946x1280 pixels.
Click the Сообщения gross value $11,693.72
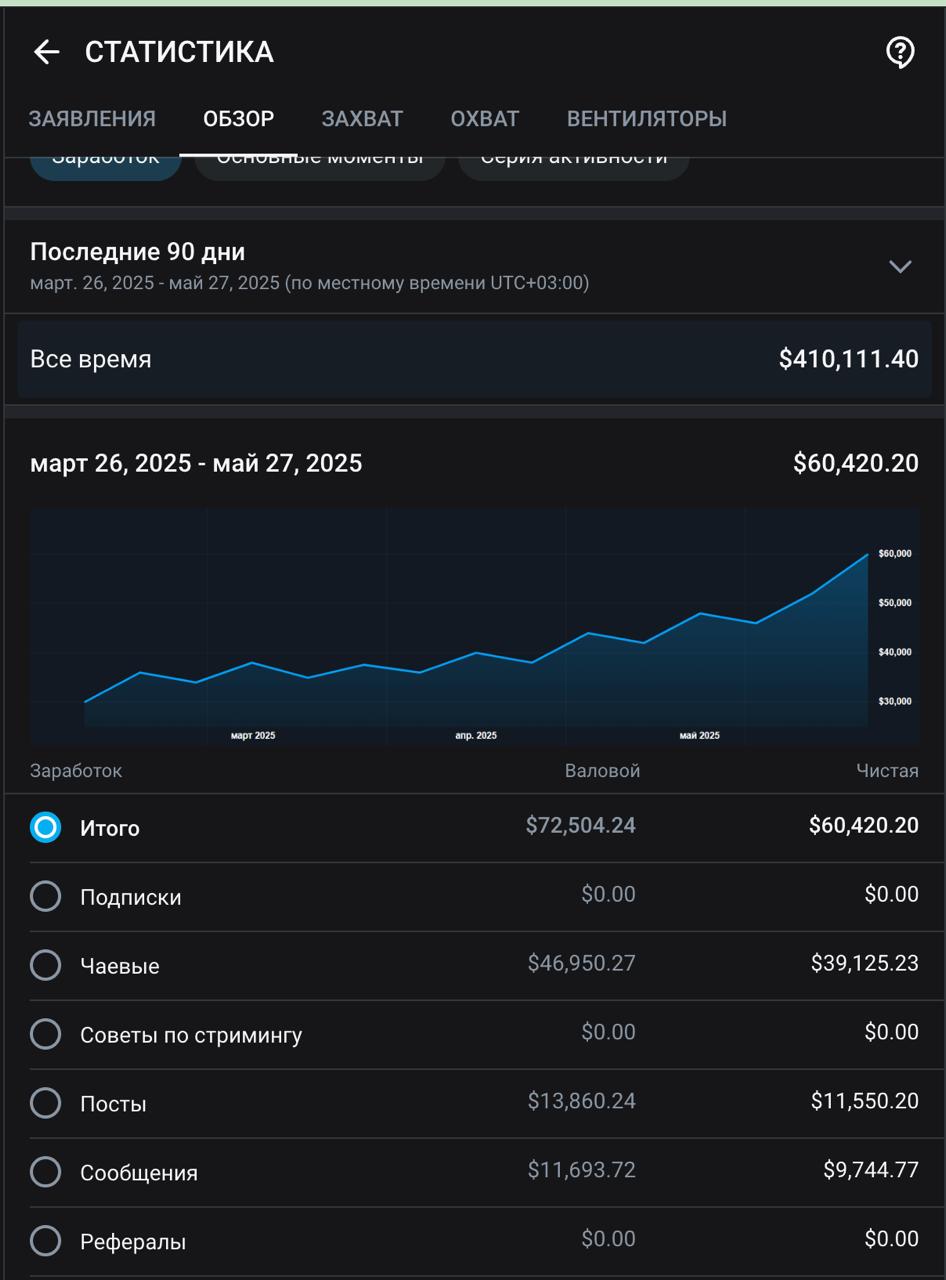click(x=582, y=1170)
